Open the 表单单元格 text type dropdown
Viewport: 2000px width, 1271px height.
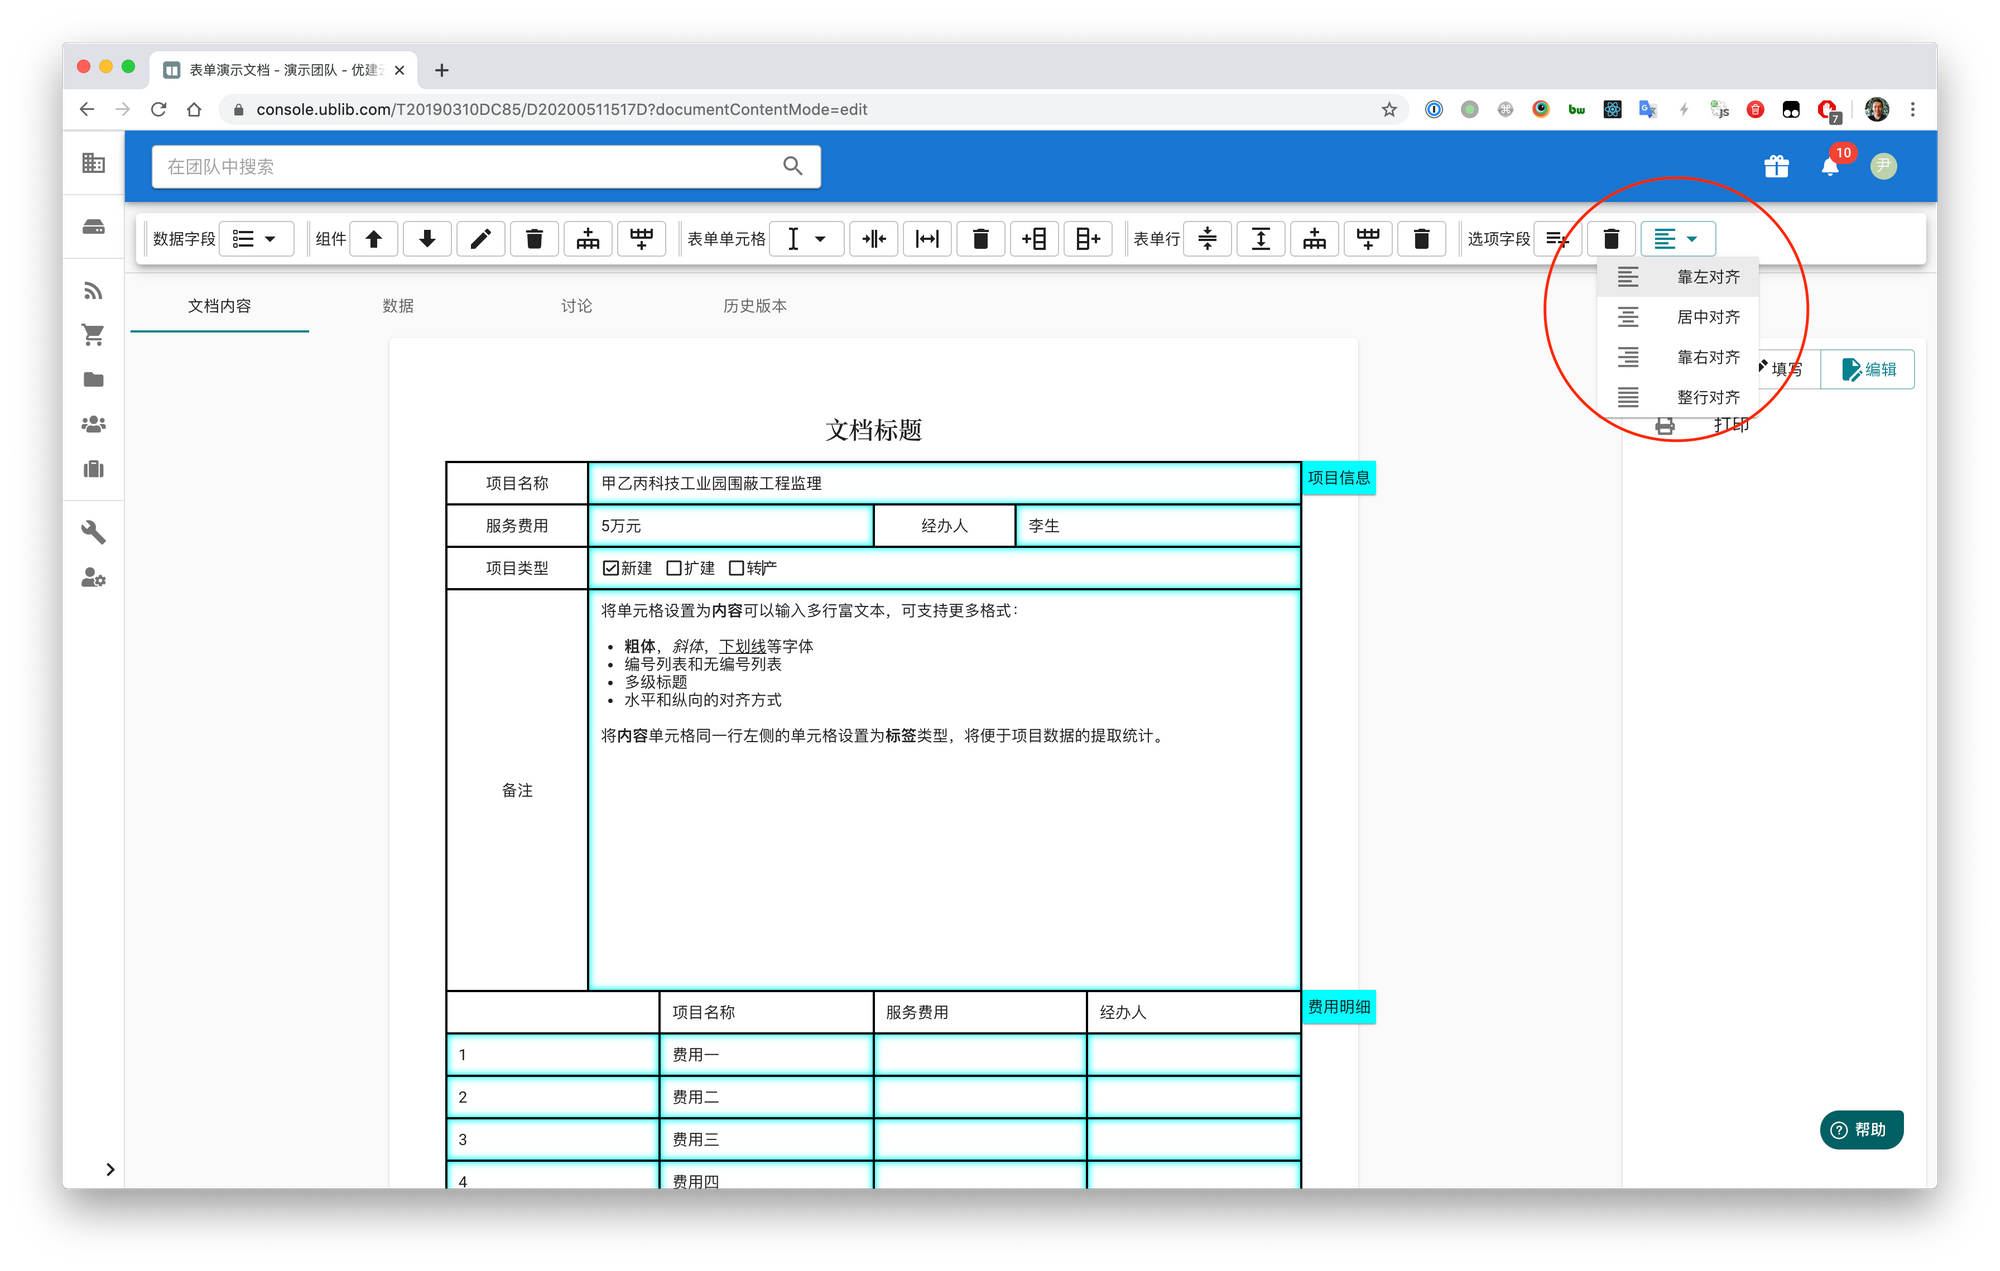coord(806,239)
